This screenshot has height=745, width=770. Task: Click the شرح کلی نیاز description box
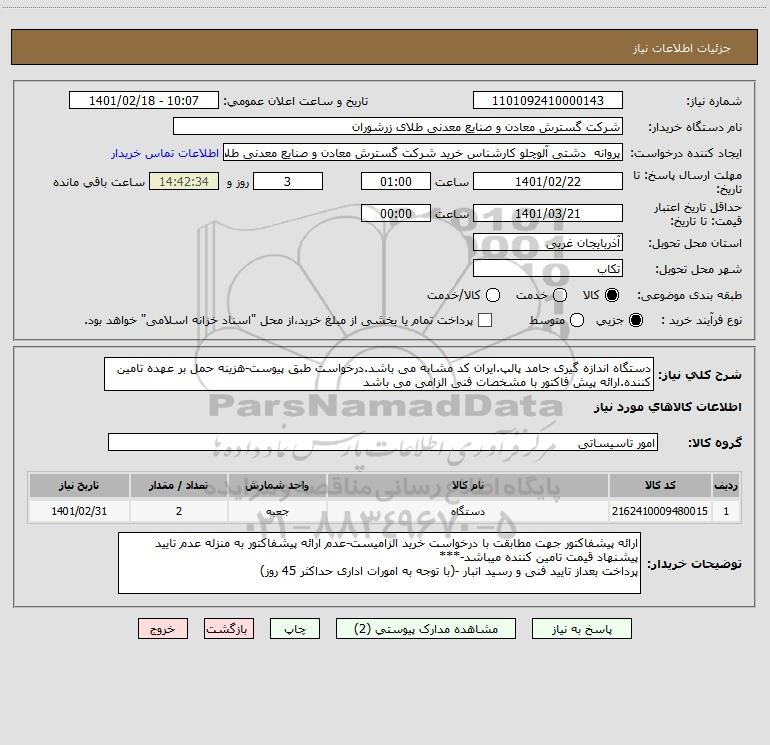point(379,375)
